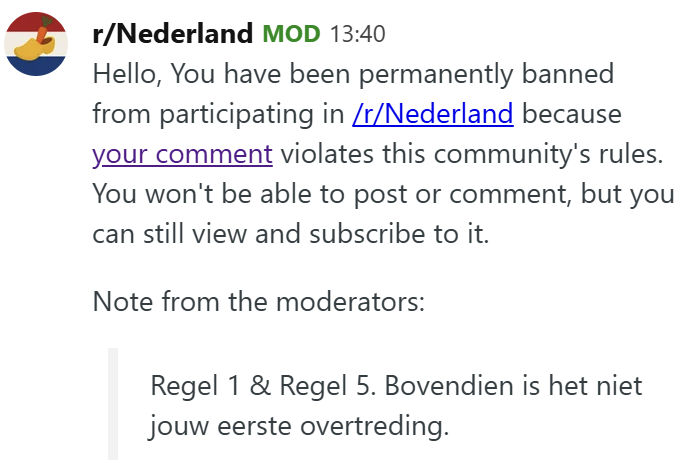Click 'Regel 1' in the moderator note
The width and height of the screenshot is (700, 470).
(x=194, y=385)
